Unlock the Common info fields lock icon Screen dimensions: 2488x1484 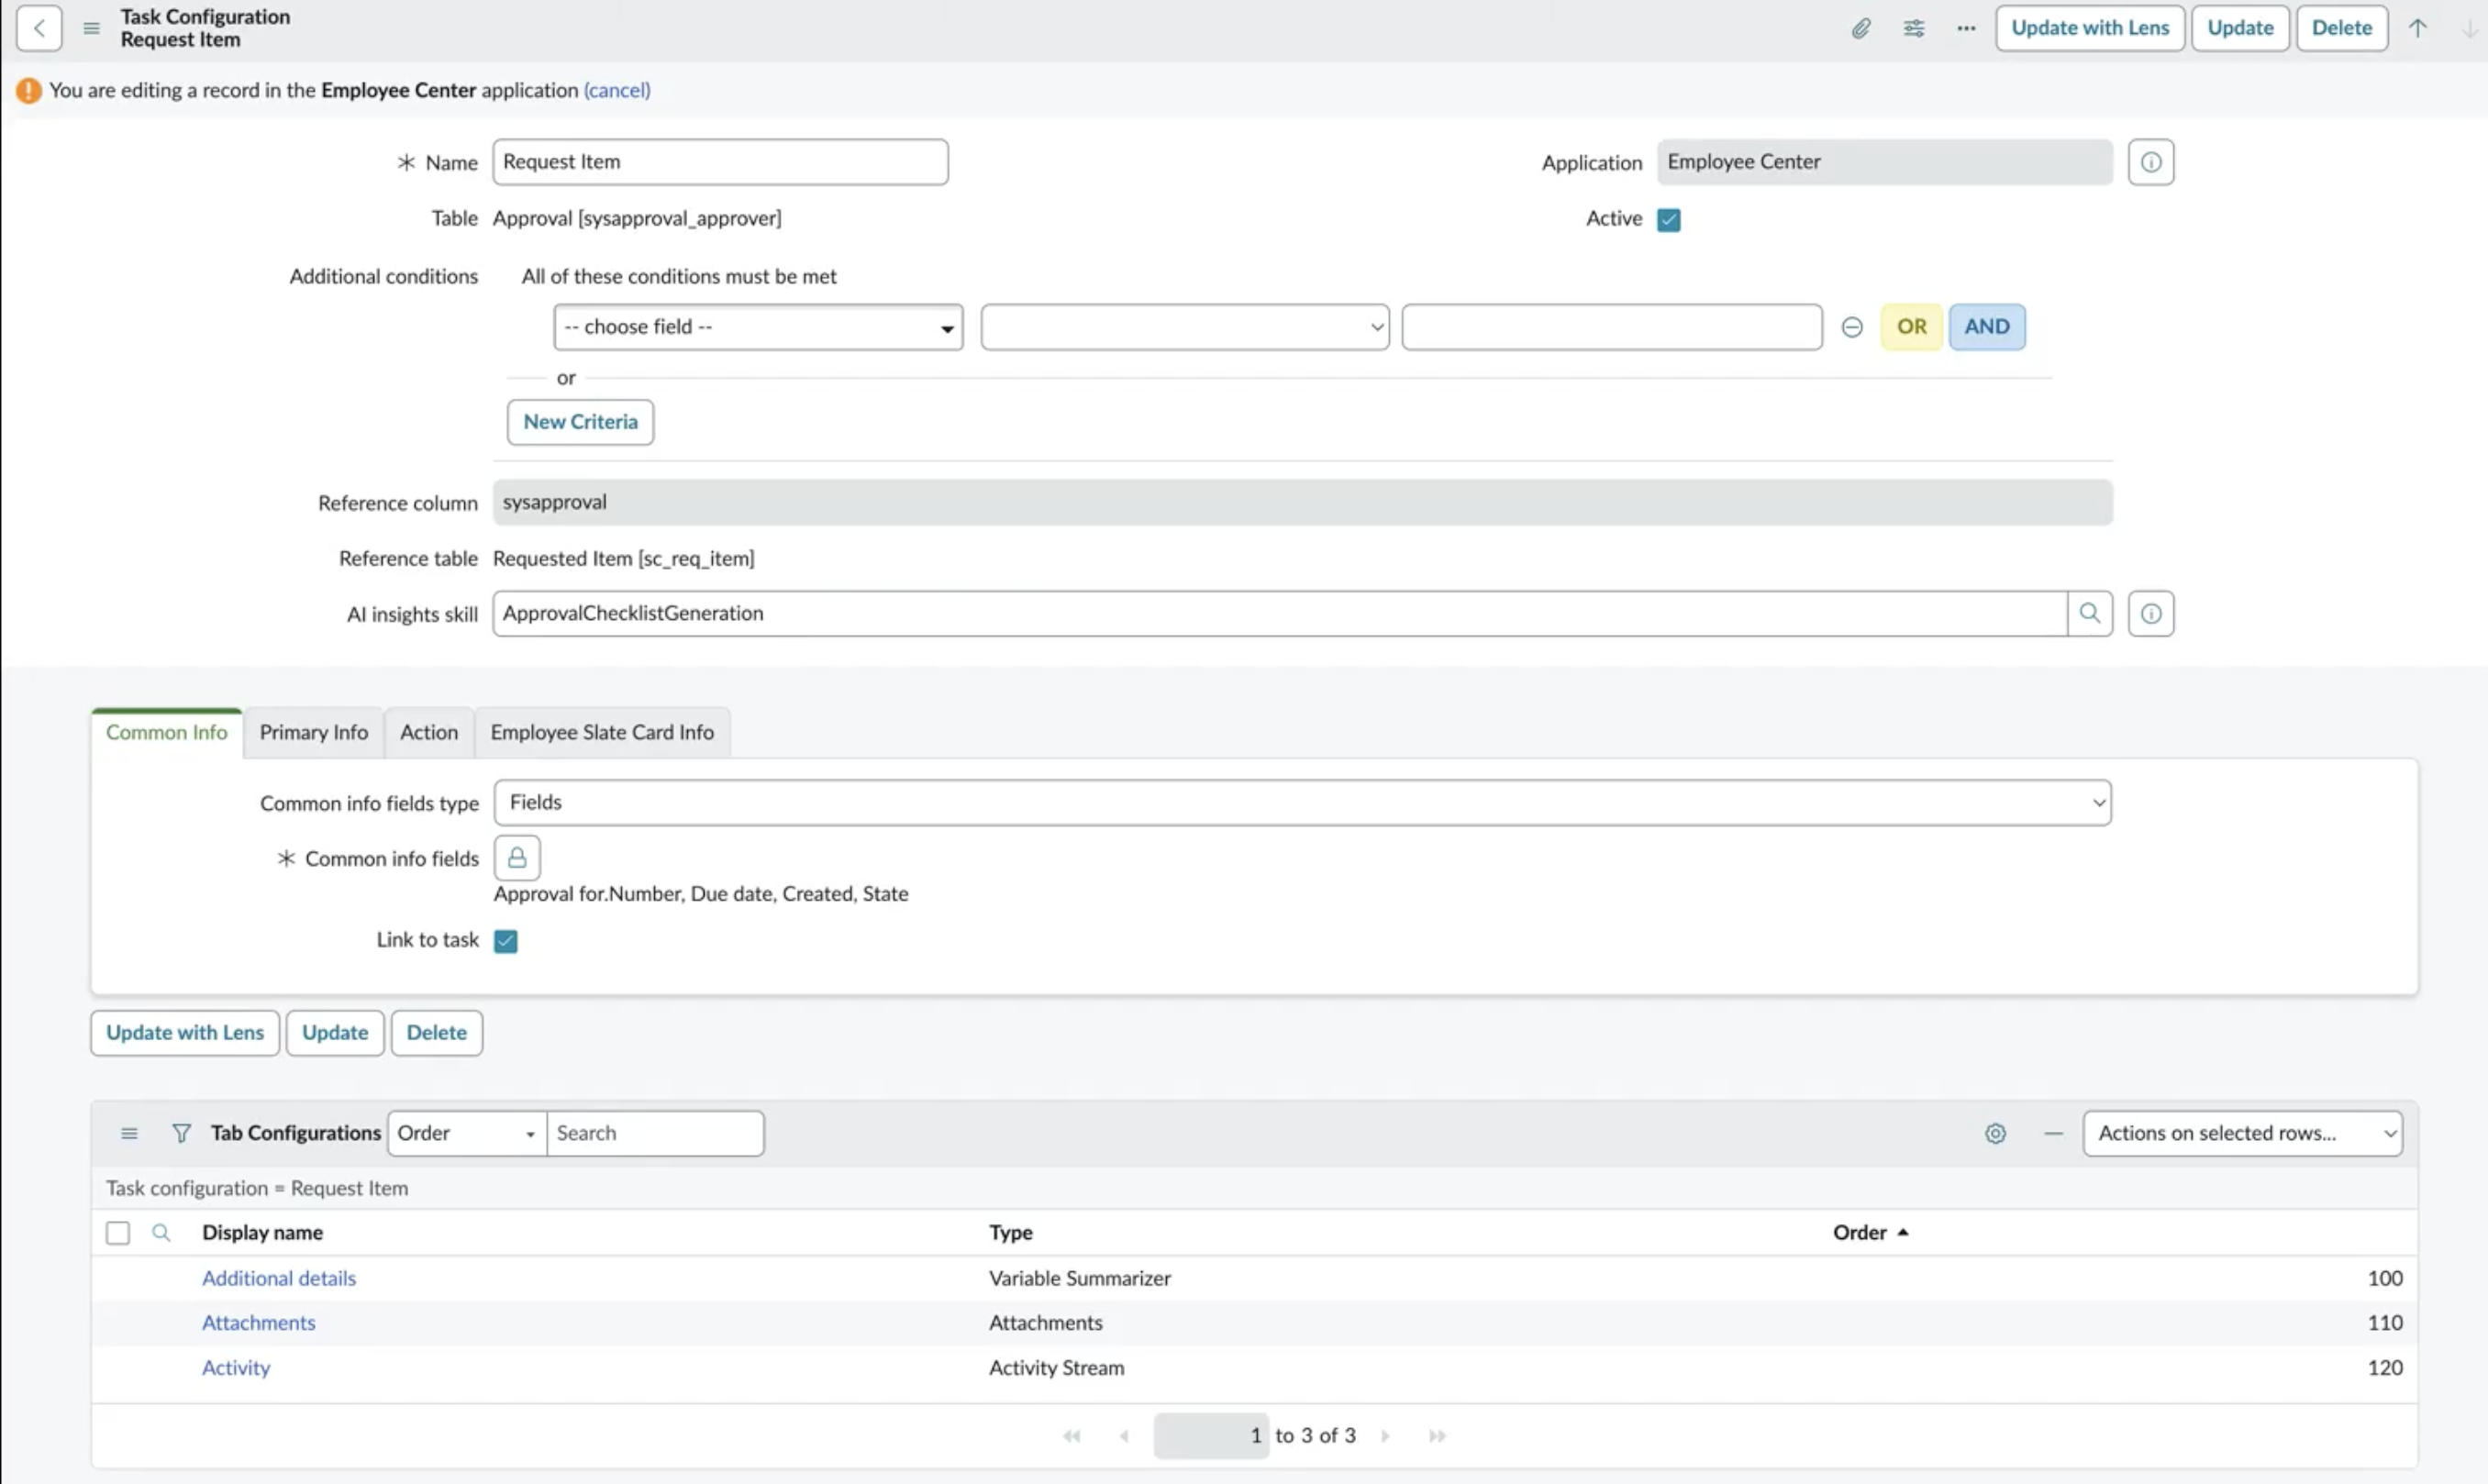(517, 858)
